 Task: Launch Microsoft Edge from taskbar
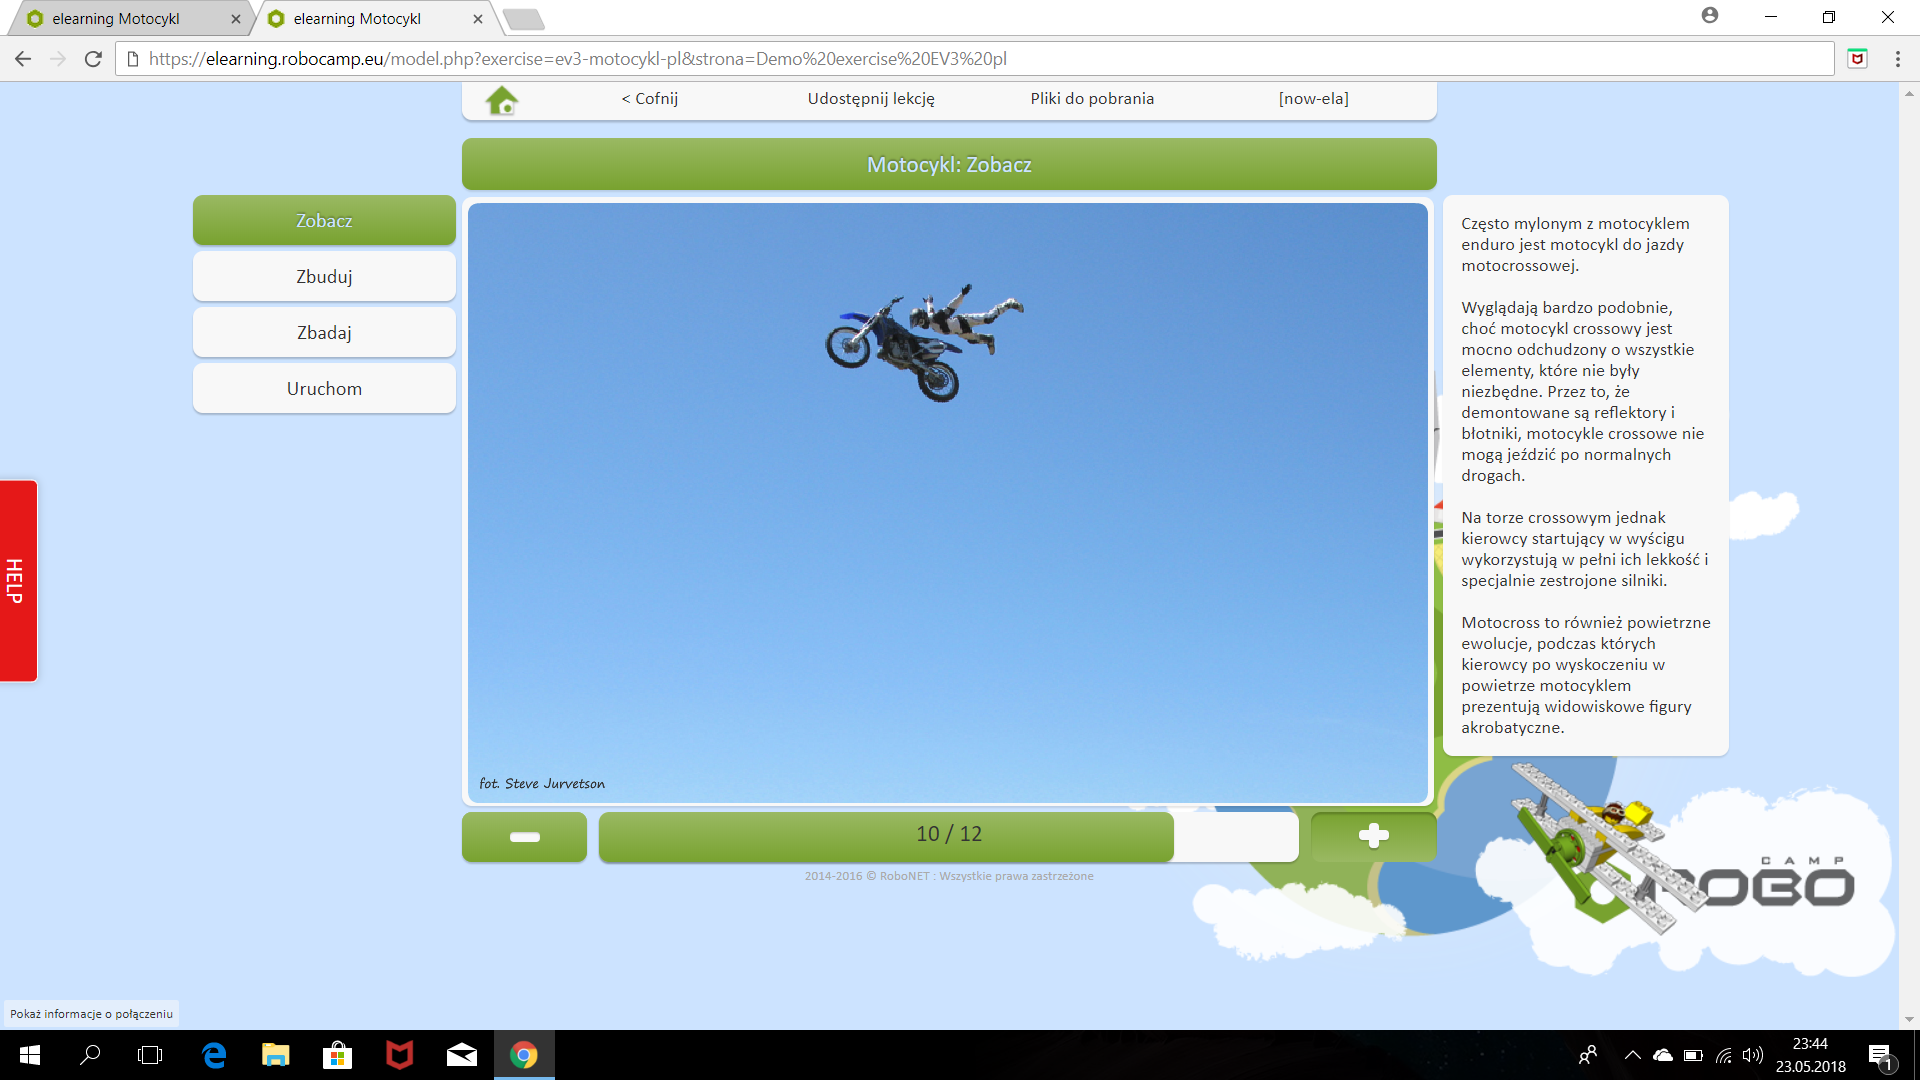[214, 1055]
